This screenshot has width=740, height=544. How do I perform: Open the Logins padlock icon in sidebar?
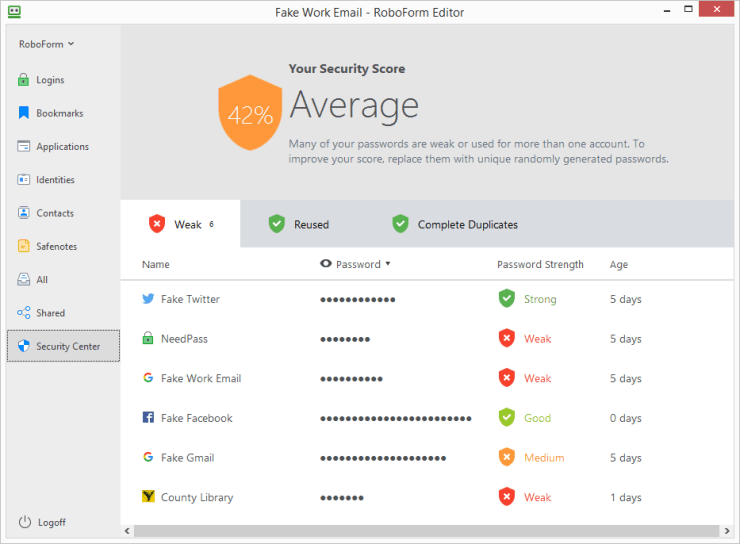point(24,80)
